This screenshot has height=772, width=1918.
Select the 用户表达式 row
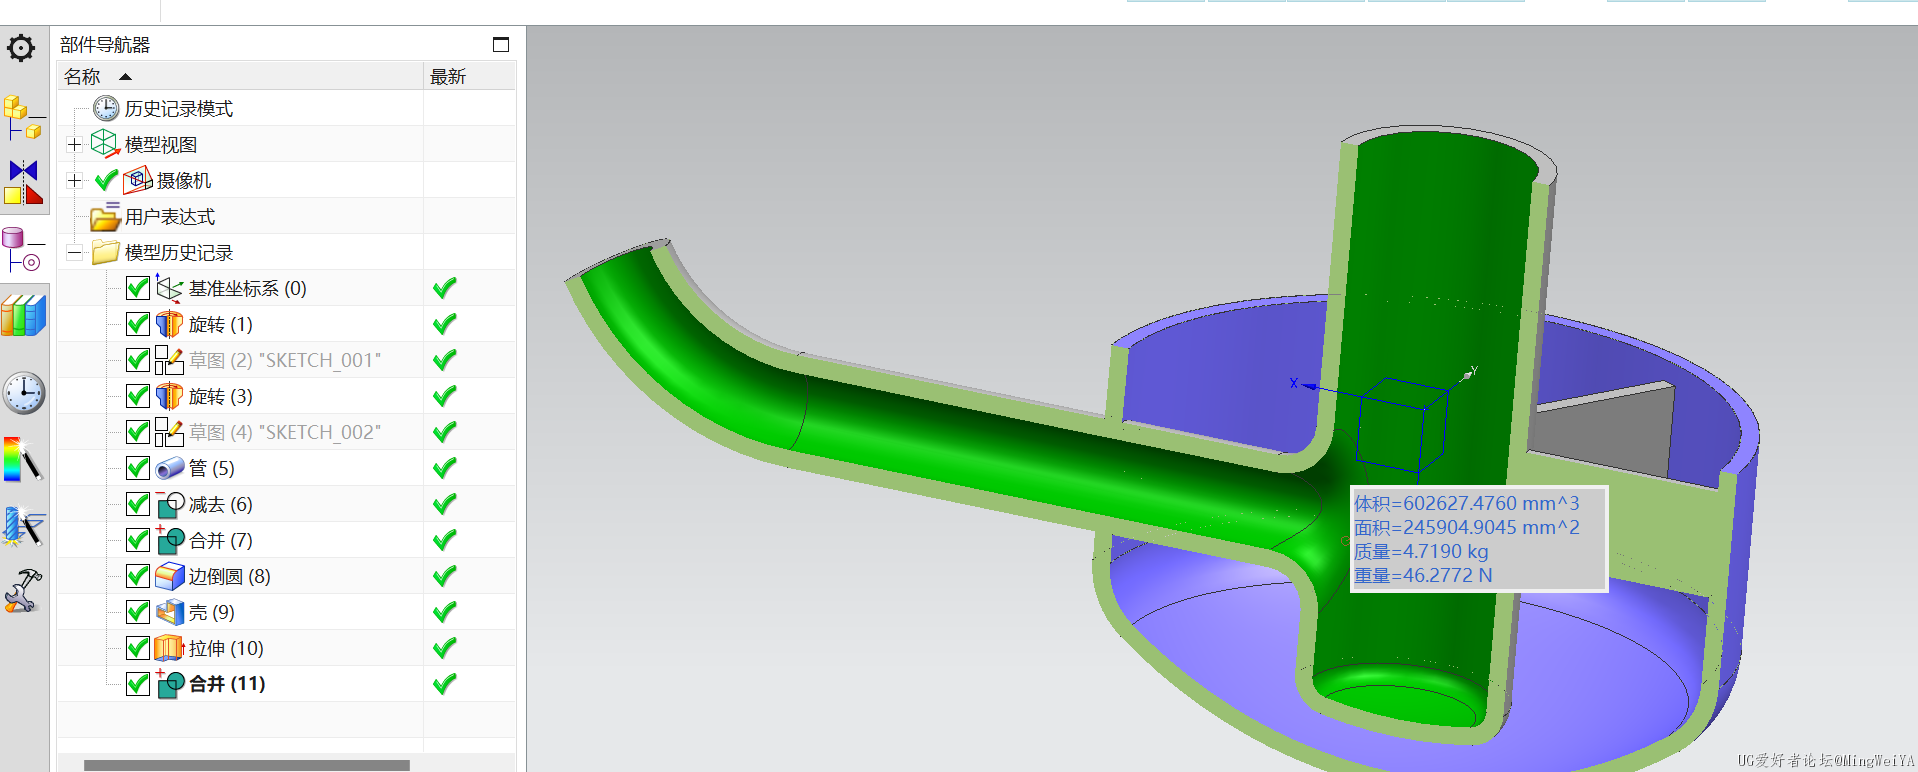pos(286,216)
